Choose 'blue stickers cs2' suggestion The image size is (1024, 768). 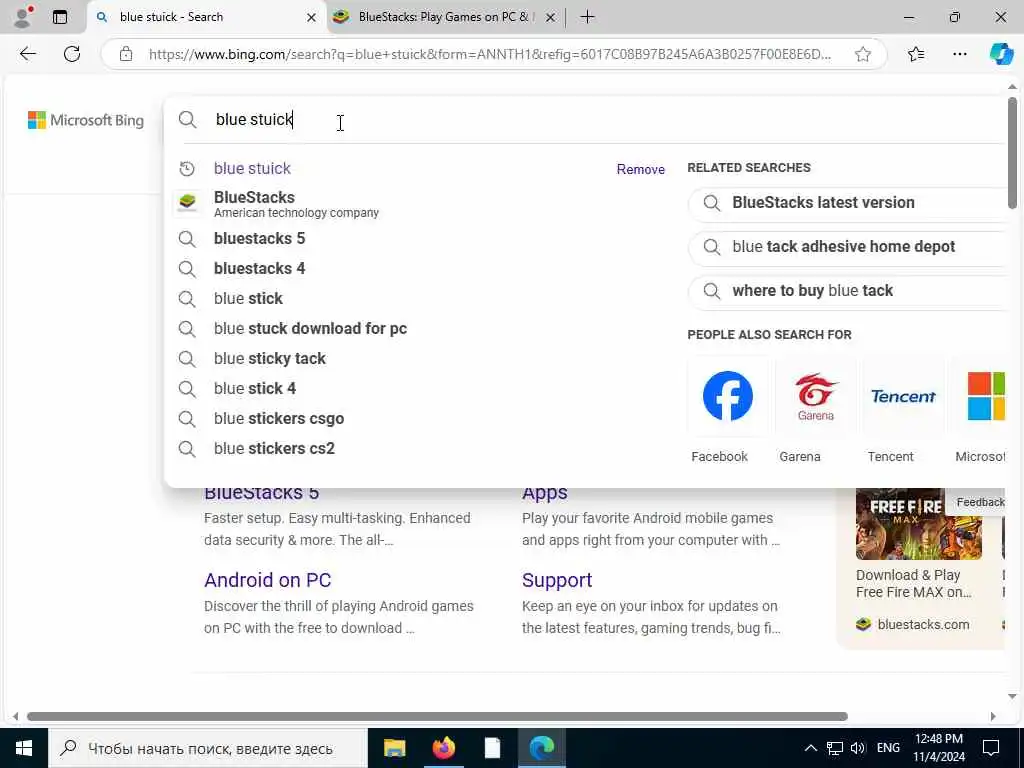pyautogui.click(x=274, y=449)
